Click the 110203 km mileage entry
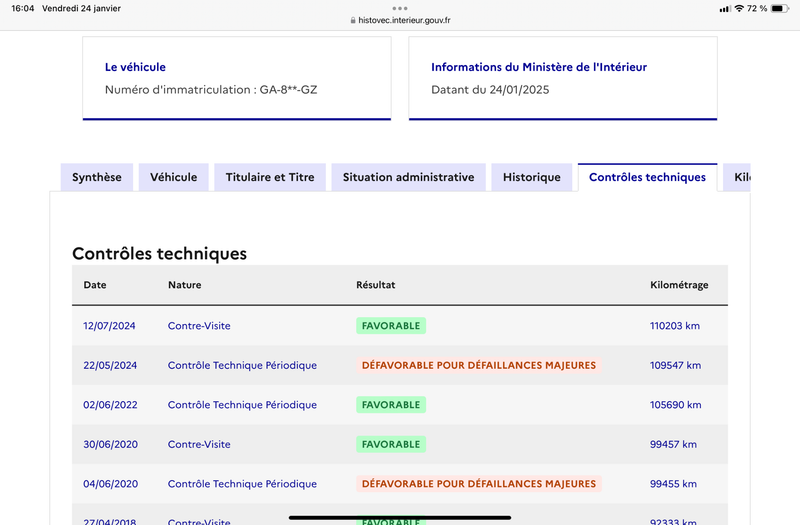The height and width of the screenshot is (525, 800). click(674, 326)
